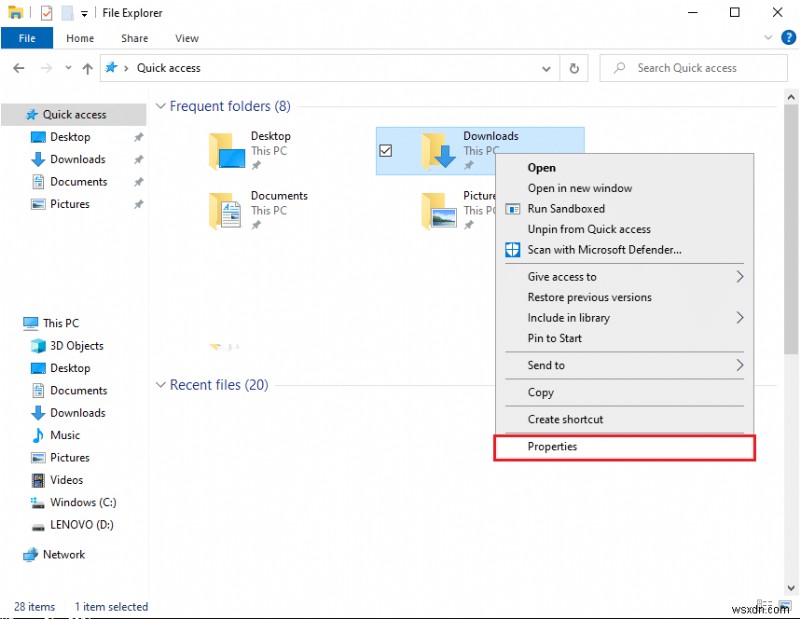Open Help using the blue question mark icon
Image resolution: width=800 pixels, height=619 pixels.
click(x=788, y=38)
